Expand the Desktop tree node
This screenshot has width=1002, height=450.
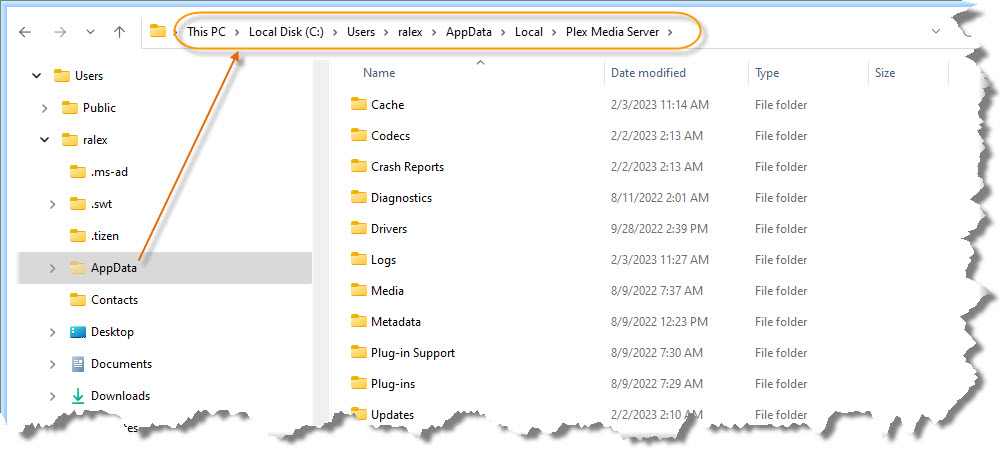pos(52,332)
